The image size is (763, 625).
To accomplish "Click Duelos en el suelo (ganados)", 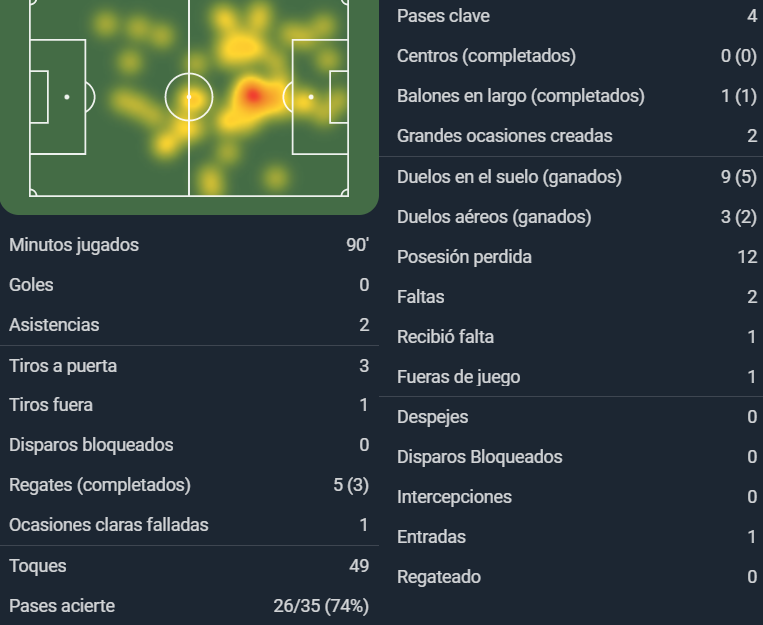I will 571,177.
